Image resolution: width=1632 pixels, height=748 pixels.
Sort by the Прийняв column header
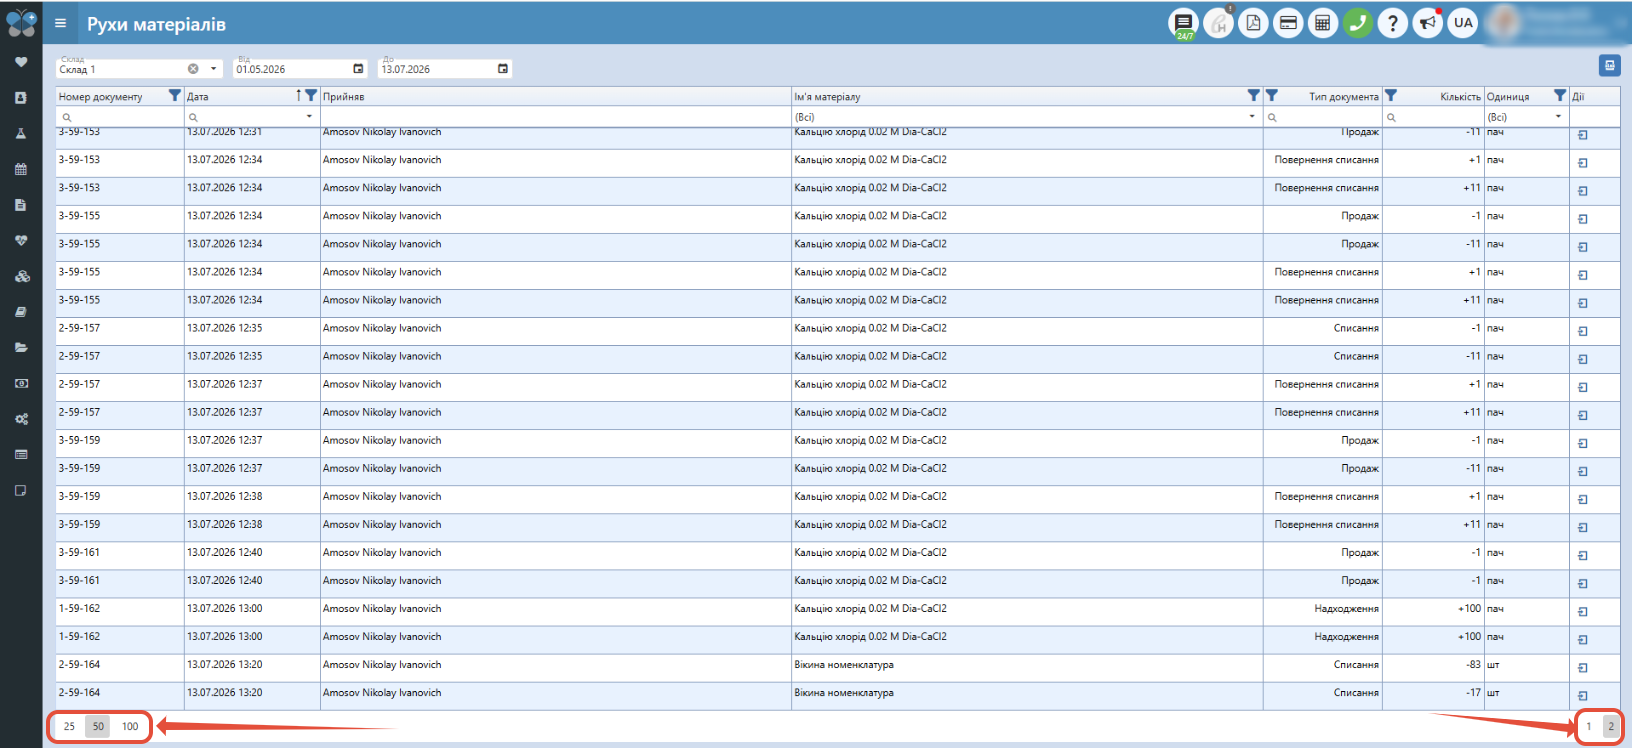(x=343, y=97)
